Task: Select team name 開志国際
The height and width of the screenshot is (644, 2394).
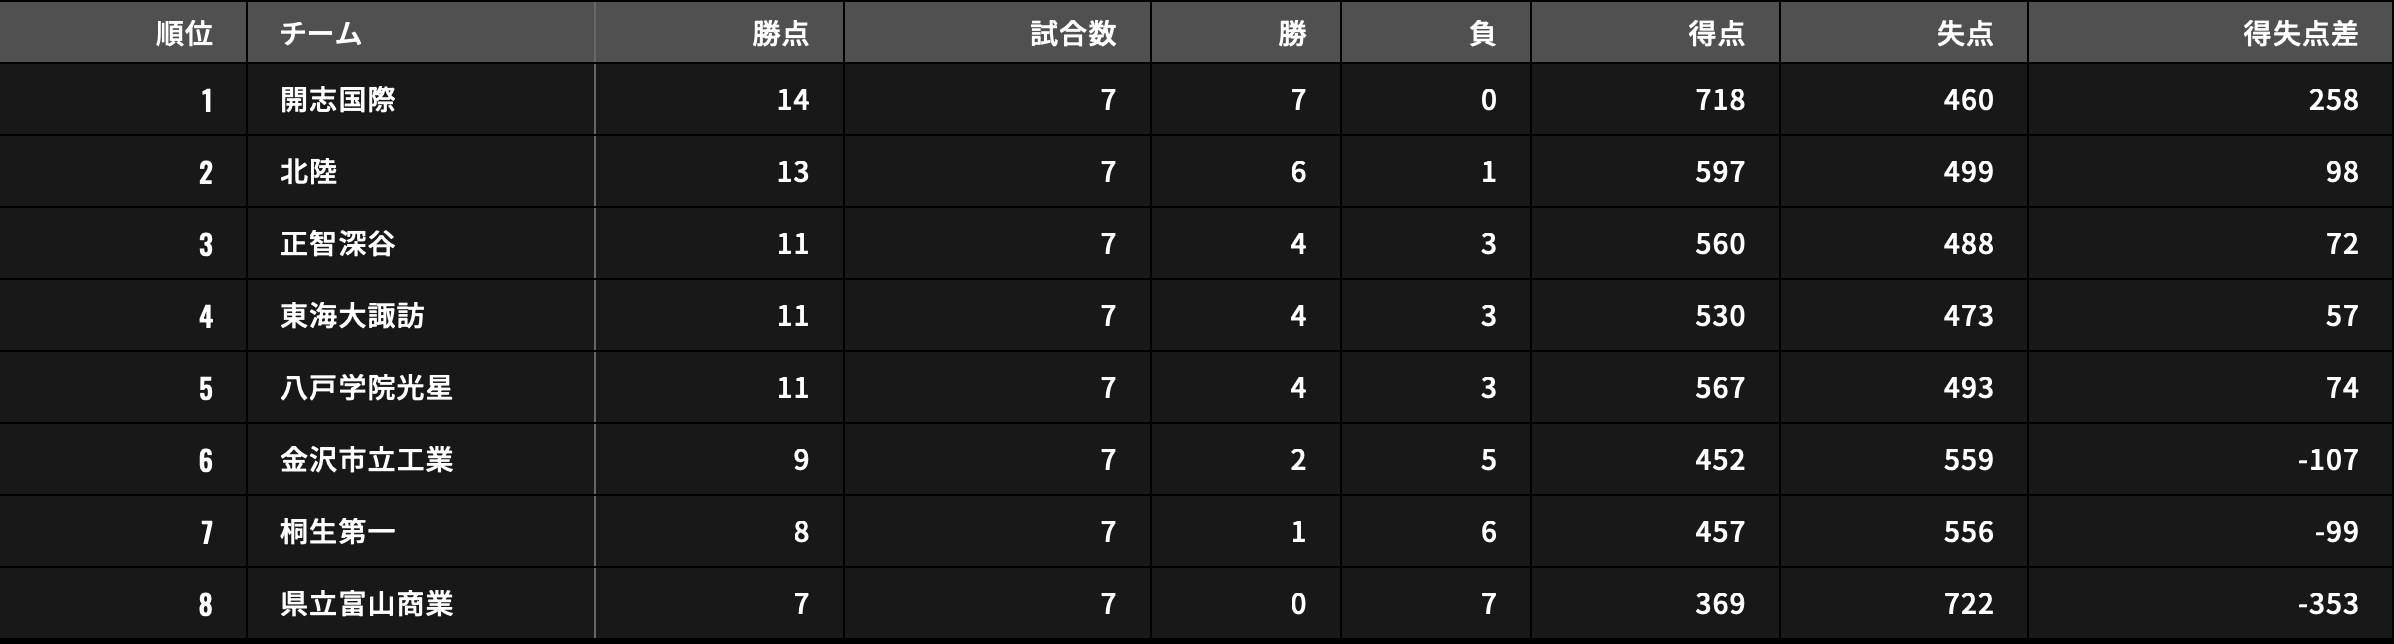Action: click(338, 100)
